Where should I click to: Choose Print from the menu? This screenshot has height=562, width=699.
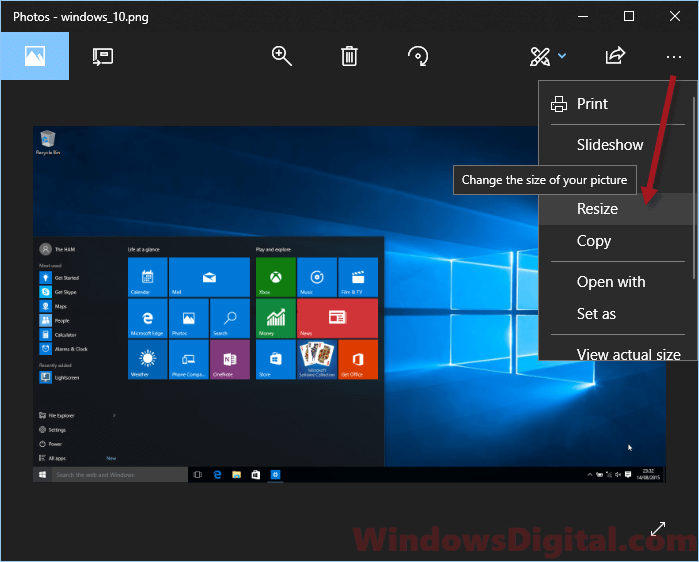[x=616, y=104]
